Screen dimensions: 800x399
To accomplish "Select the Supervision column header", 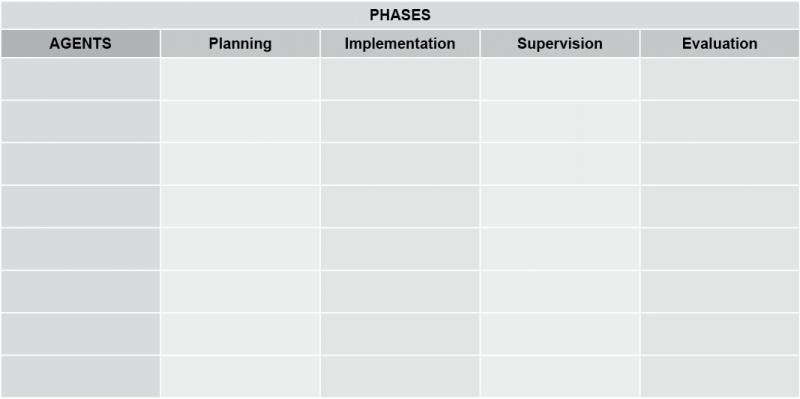I will pos(560,43).
